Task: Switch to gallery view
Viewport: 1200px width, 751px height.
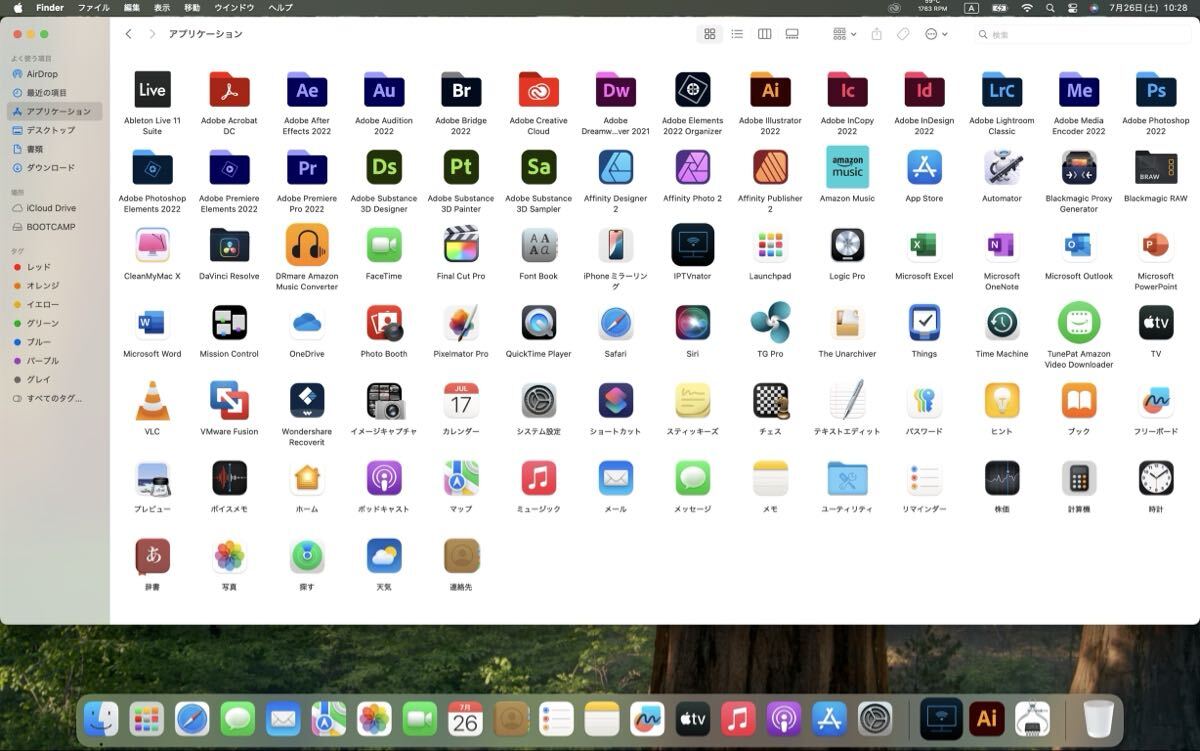Action: (792, 34)
